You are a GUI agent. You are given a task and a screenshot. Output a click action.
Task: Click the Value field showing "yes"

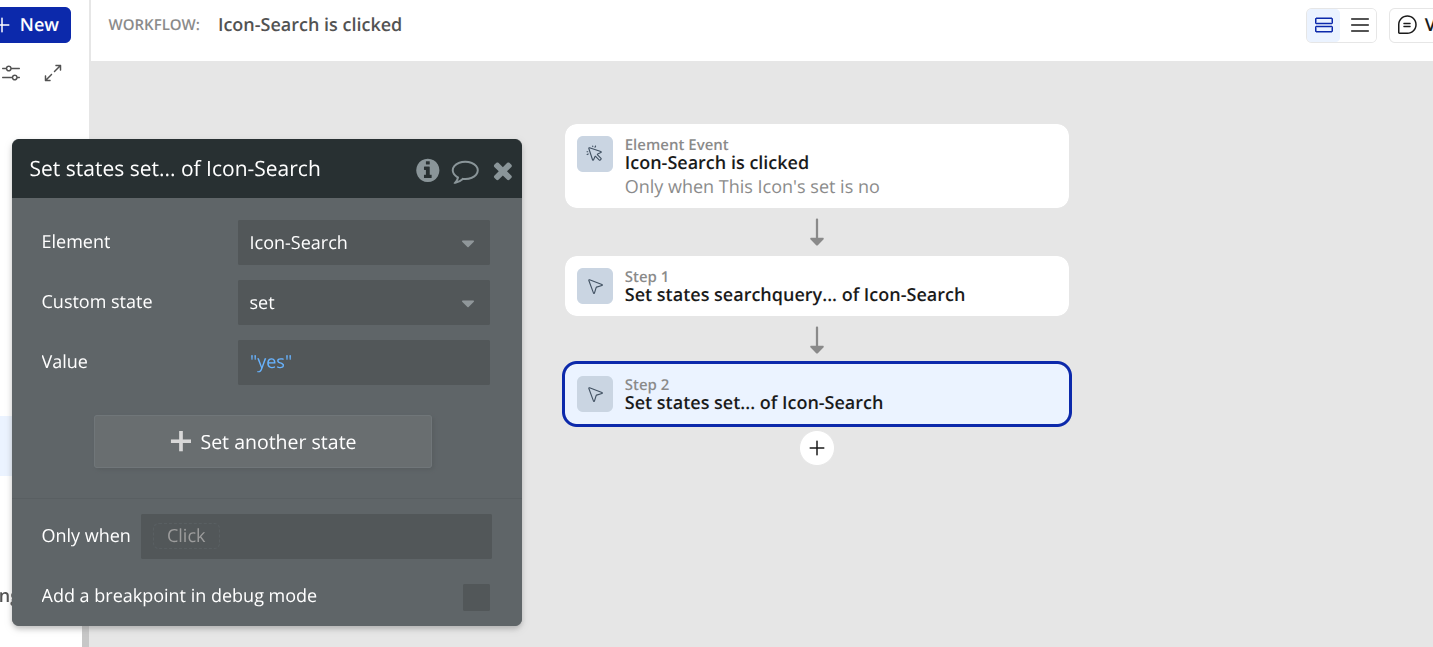point(363,362)
